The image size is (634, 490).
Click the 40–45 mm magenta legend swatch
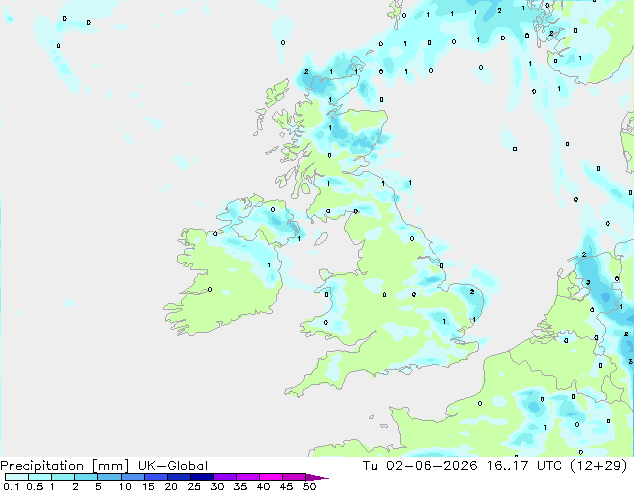coord(271,477)
